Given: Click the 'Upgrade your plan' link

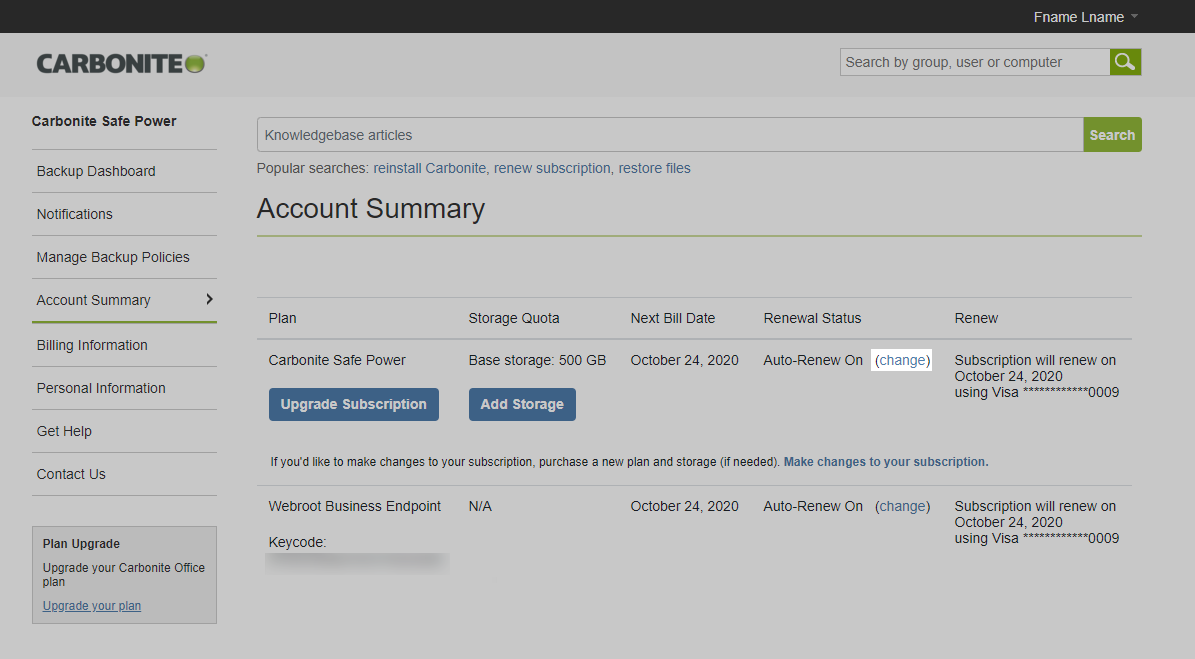Looking at the screenshot, I should pyautogui.click(x=92, y=606).
